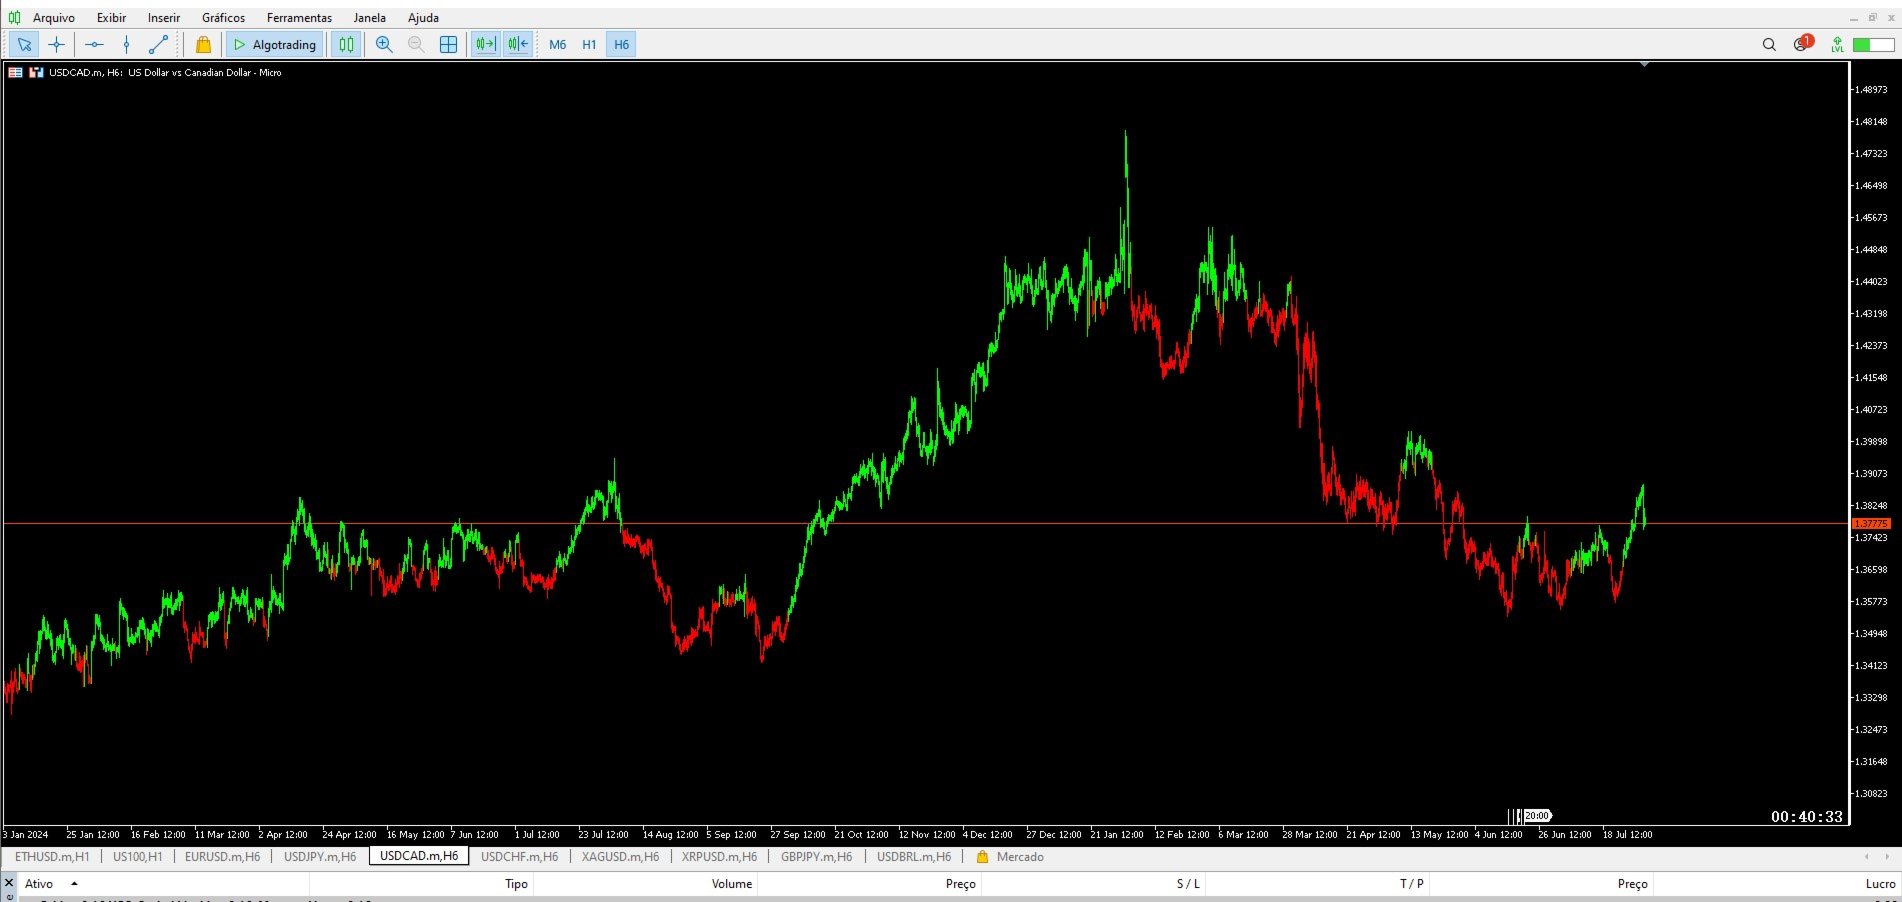Switch to XAGUSD.m,H6 chart tab
Image resolution: width=1902 pixels, height=902 pixels.
tap(620, 856)
